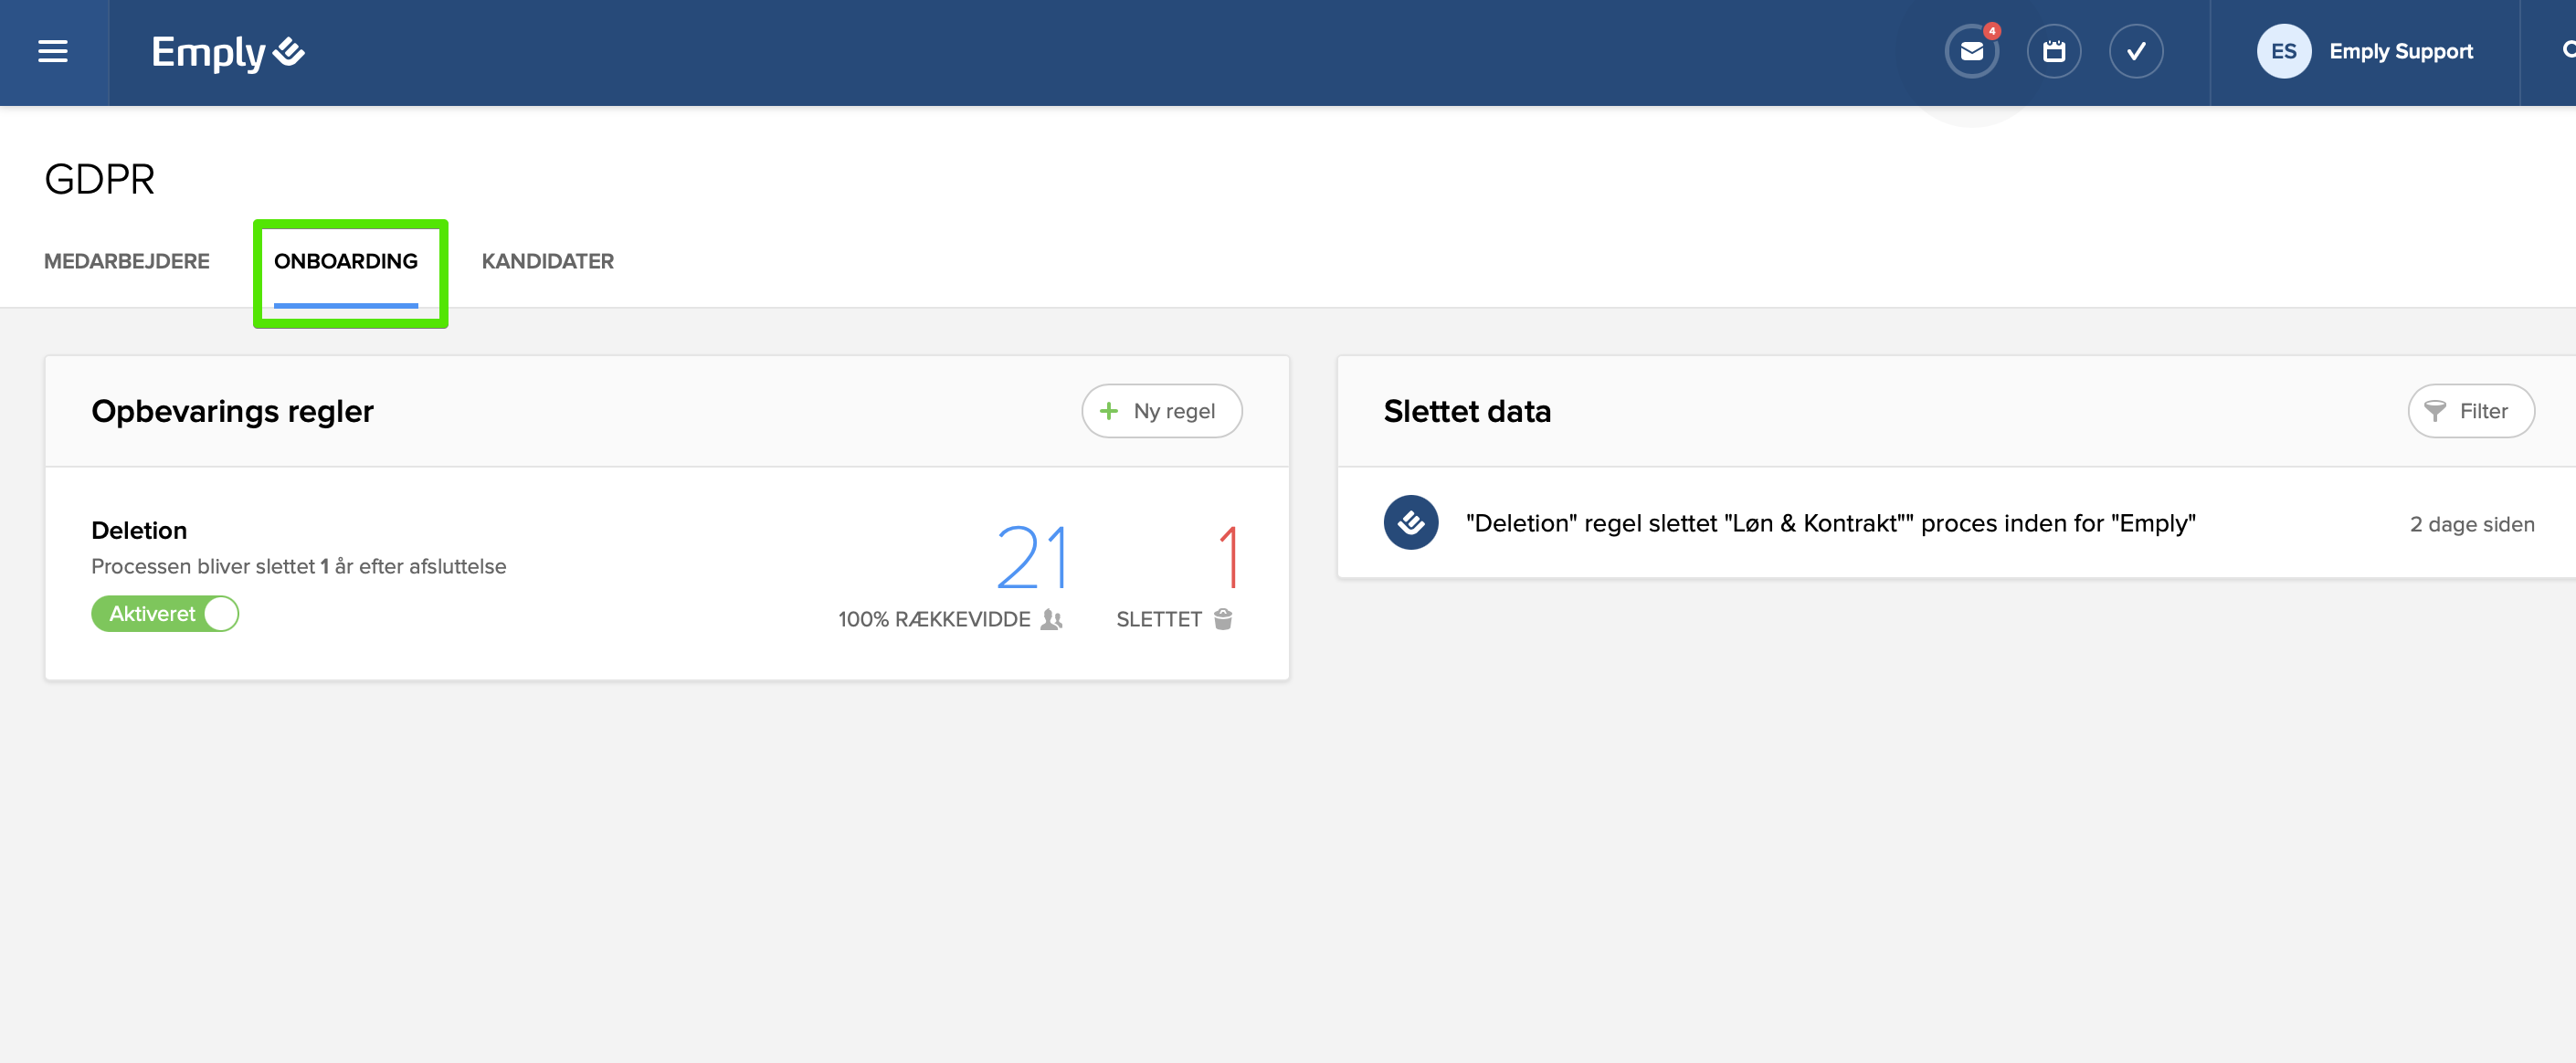This screenshot has width=2576, height=1063.
Task: Click the Emply logo
Action: point(227,52)
